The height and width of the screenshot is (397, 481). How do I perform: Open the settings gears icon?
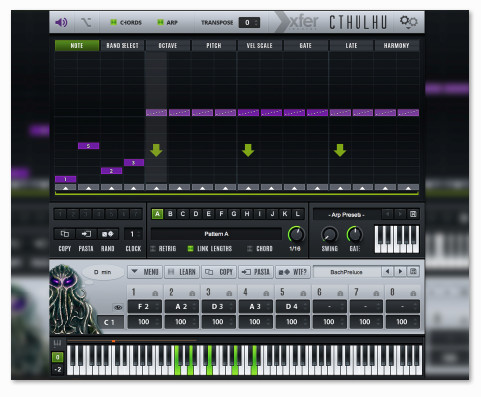coord(408,22)
